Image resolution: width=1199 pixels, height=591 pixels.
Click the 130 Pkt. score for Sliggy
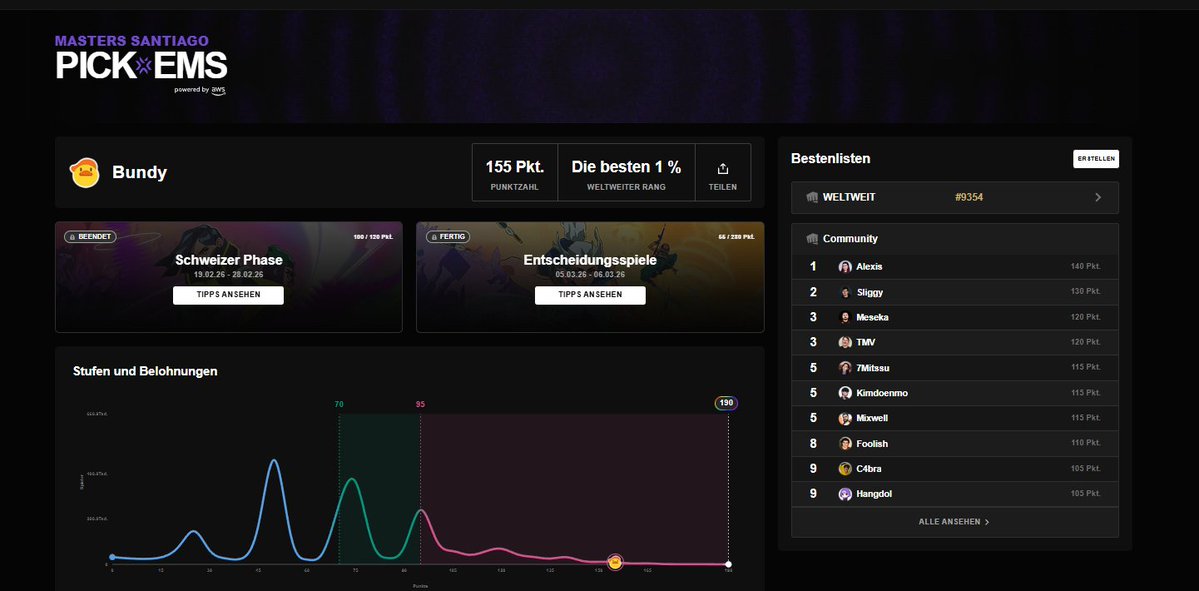pyautogui.click(x=1086, y=292)
